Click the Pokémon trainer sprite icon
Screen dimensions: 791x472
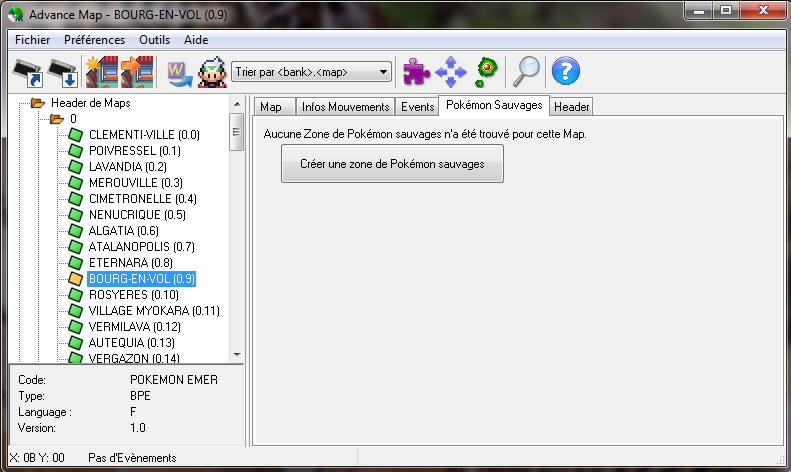tap(211, 72)
